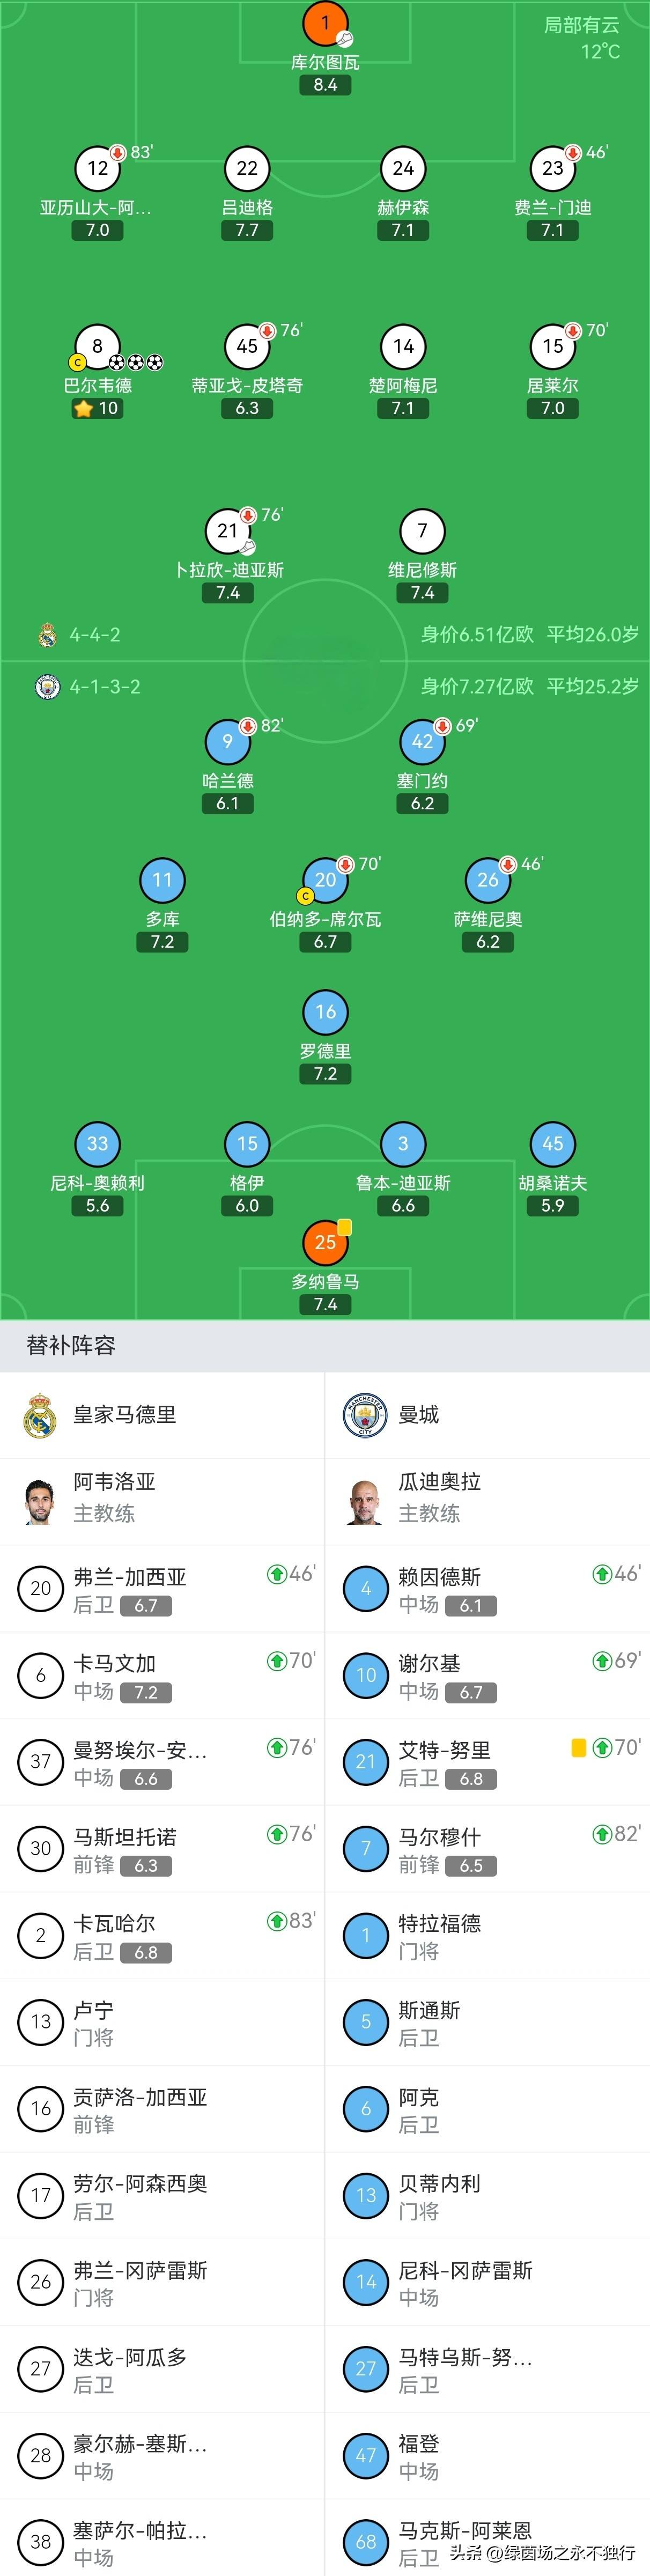The image size is (650, 2576).
Task: Click the Manchester City crest beside 4-1-3-2
Action: 47,687
